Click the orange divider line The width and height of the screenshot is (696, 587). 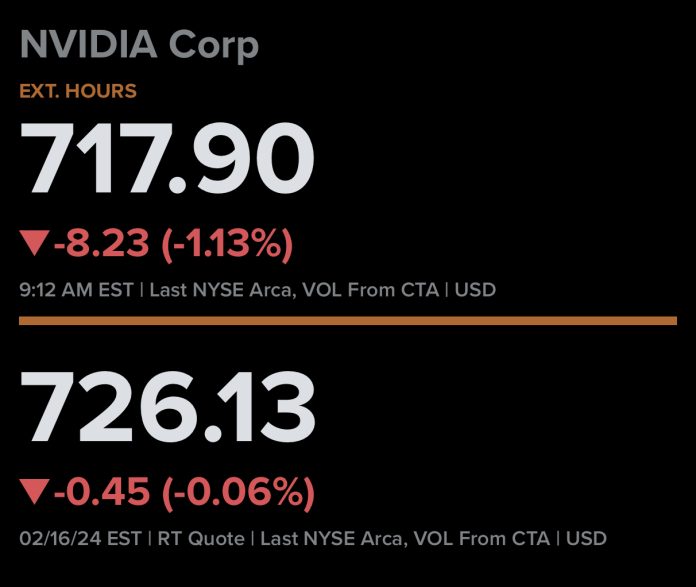click(348, 321)
